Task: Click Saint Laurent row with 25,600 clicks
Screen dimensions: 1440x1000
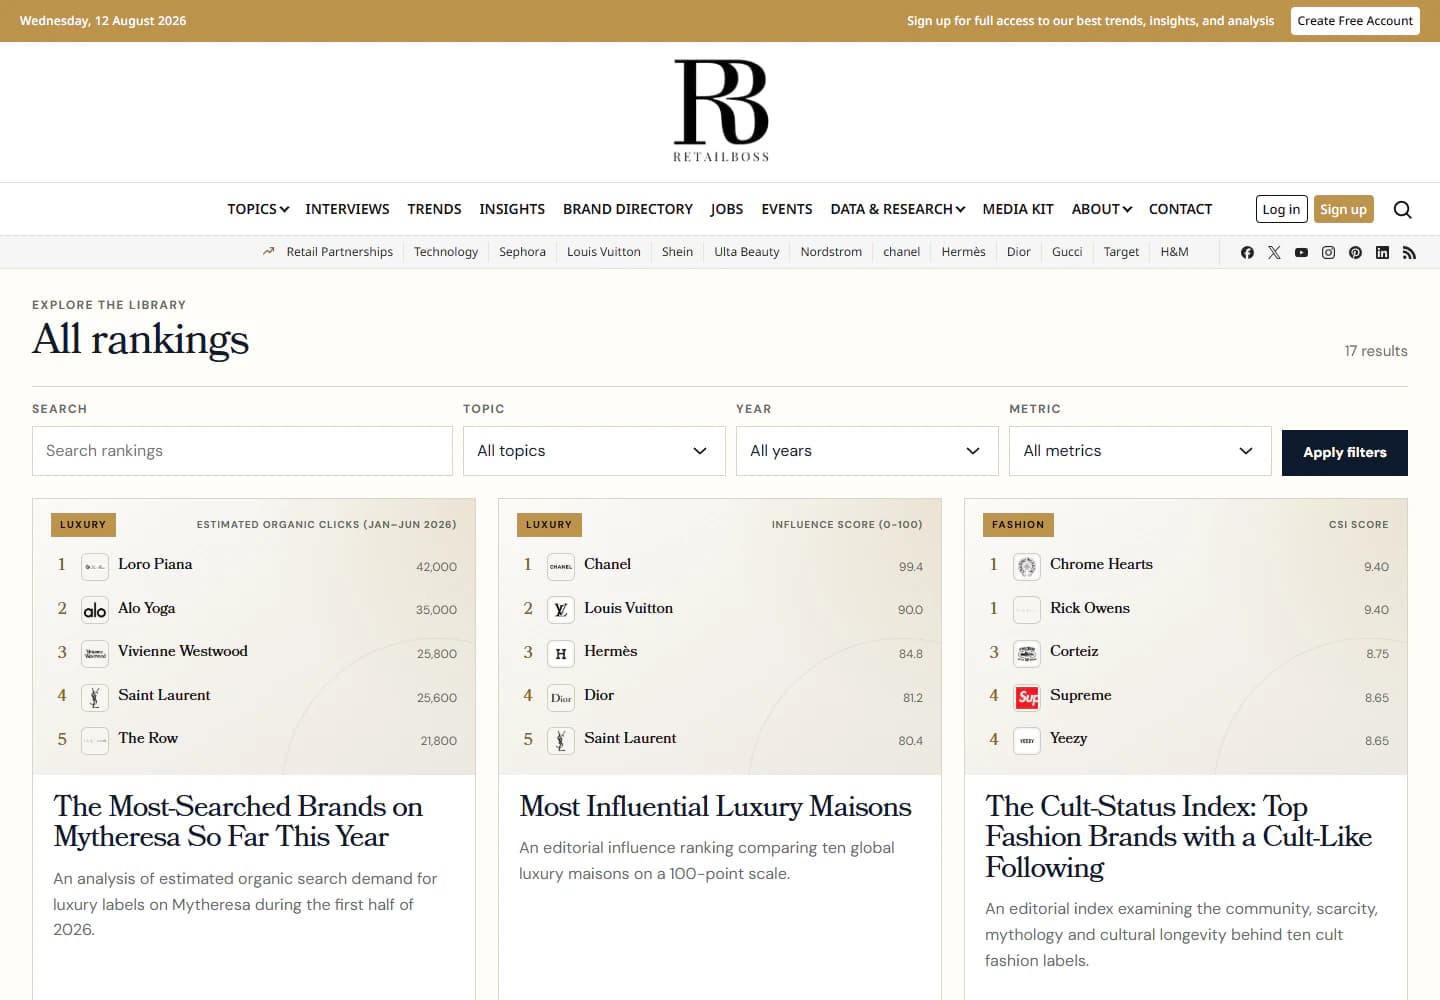Action: [x=254, y=697]
